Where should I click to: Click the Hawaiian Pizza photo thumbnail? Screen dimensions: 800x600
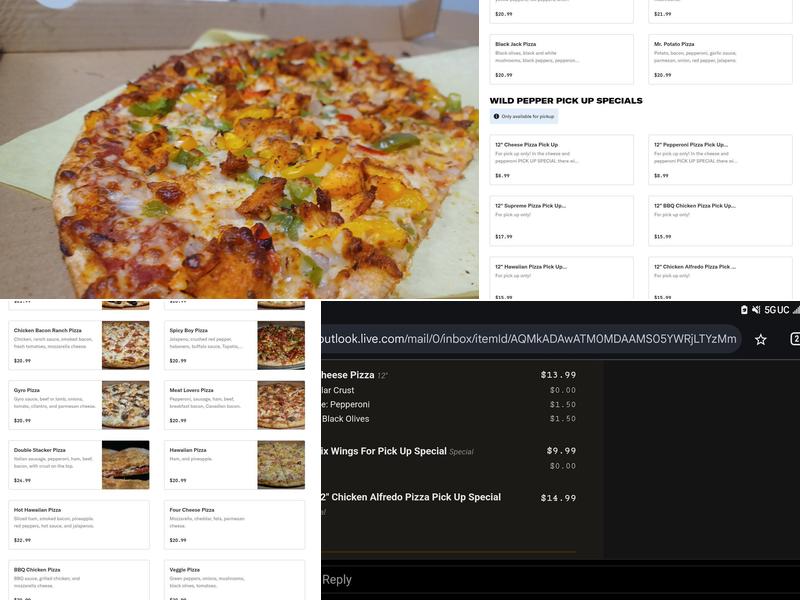[x=281, y=465]
